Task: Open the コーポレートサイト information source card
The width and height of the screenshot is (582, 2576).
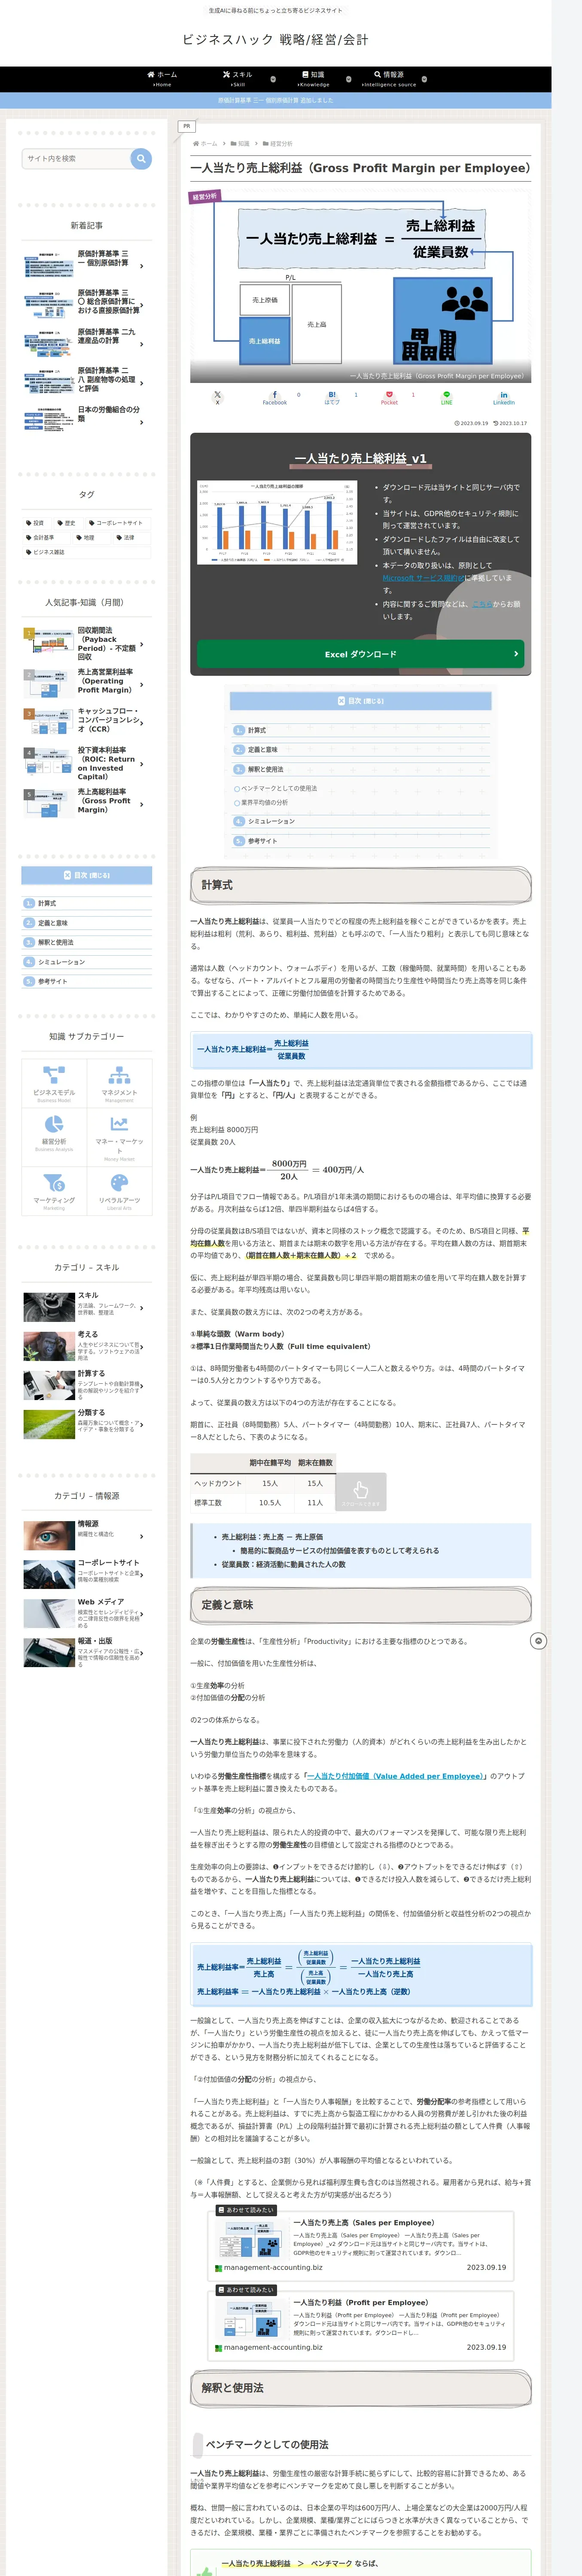Action: [x=87, y=1573]
